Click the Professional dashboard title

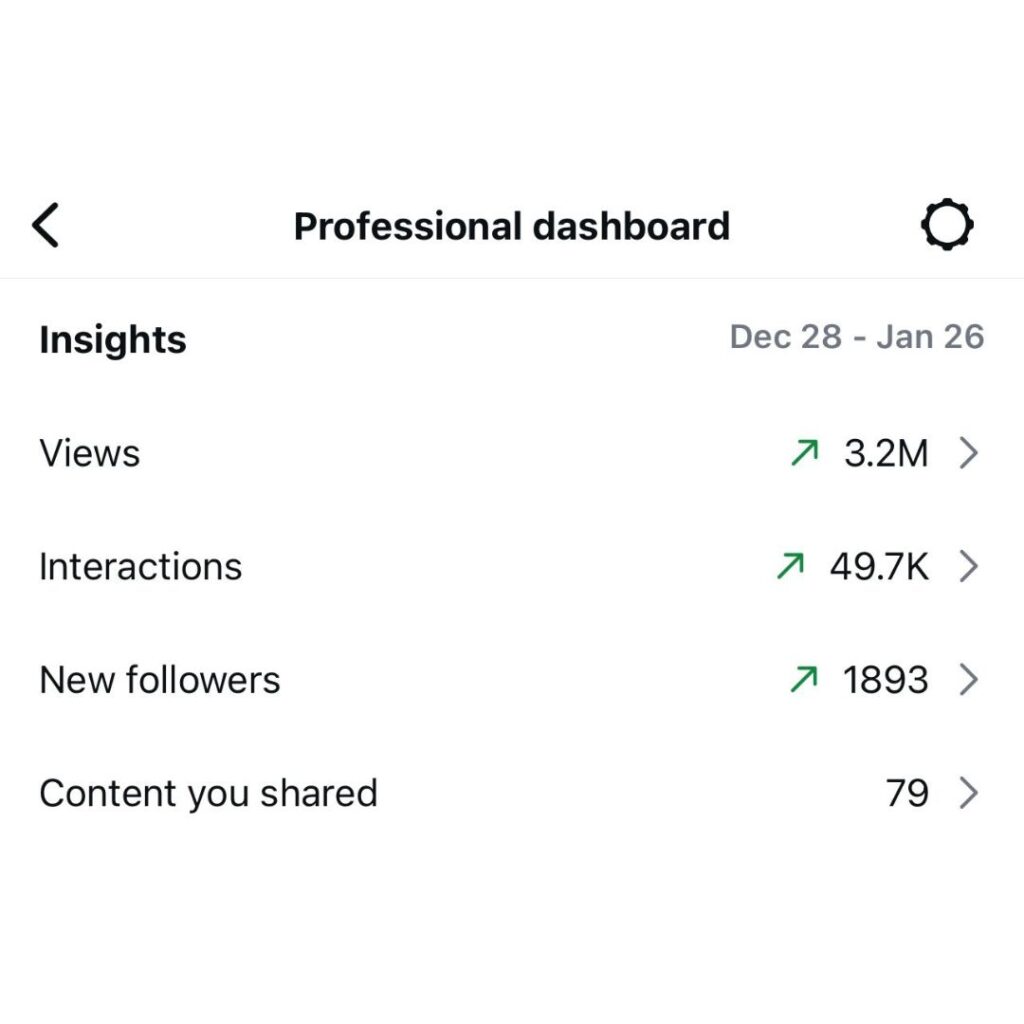(x=511, y=226)
